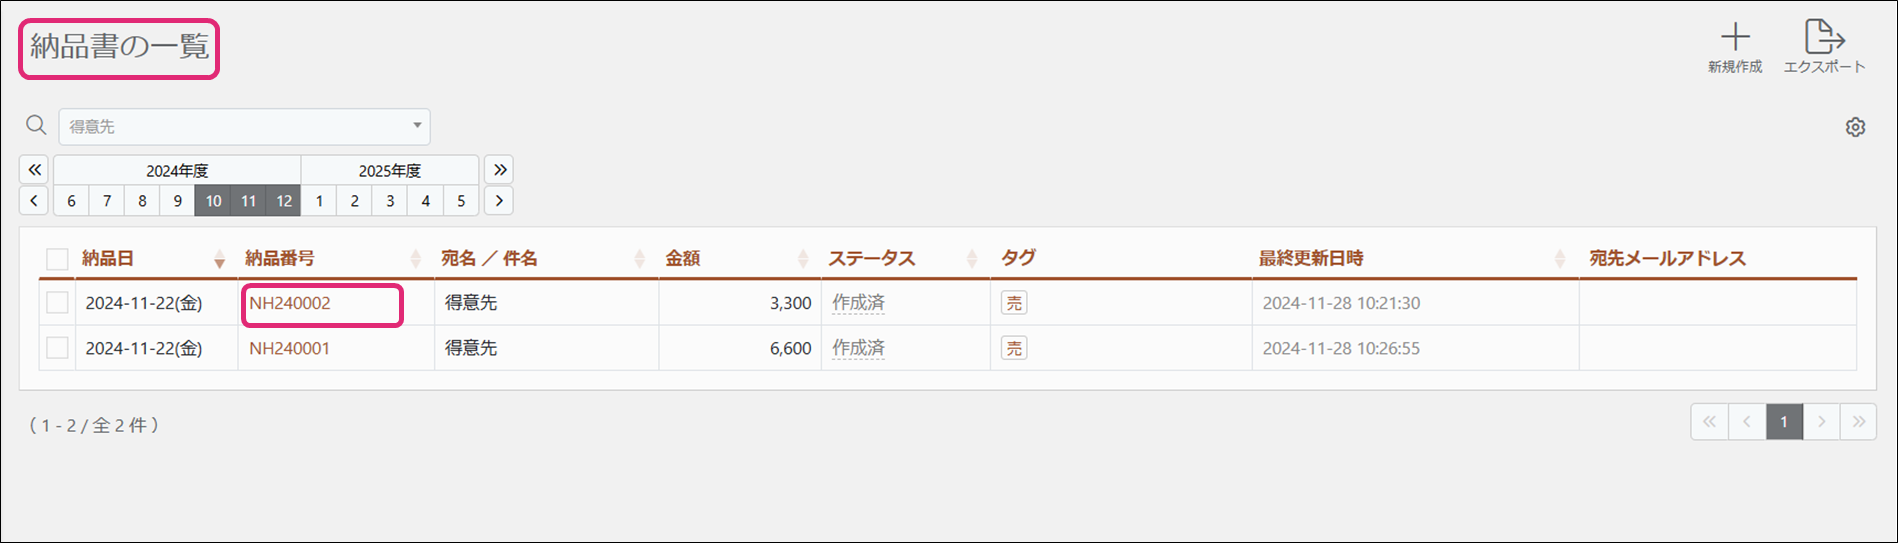Jump forward a year with double-right chevron
Image resolution: width=1898 pixels, height=543 pixels.
click(499, 170)
